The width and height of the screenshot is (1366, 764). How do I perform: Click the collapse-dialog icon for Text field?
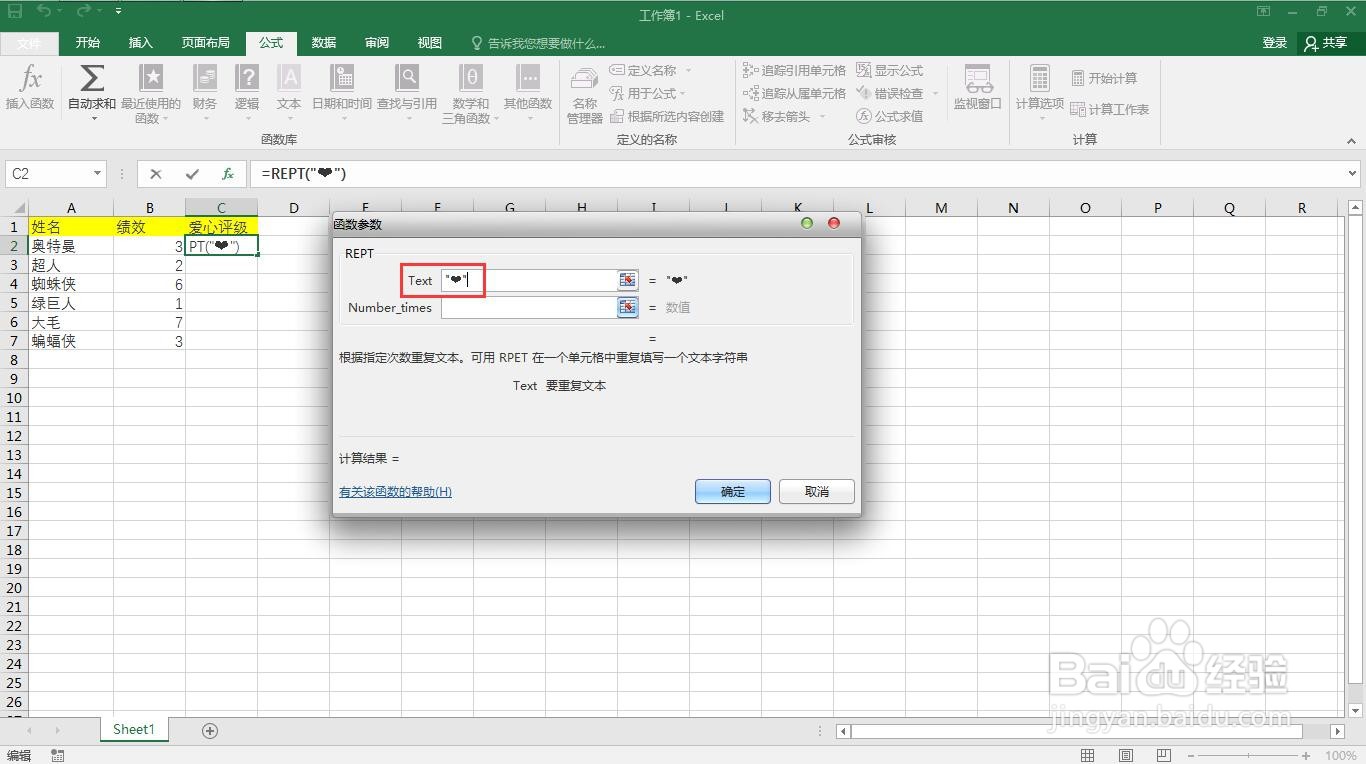[x=627, y=280]
